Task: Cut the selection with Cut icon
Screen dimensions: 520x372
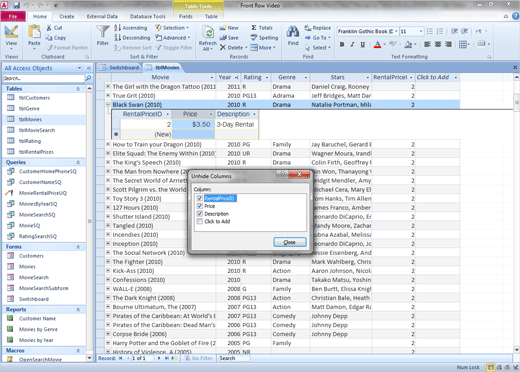Action: [49, 28]
